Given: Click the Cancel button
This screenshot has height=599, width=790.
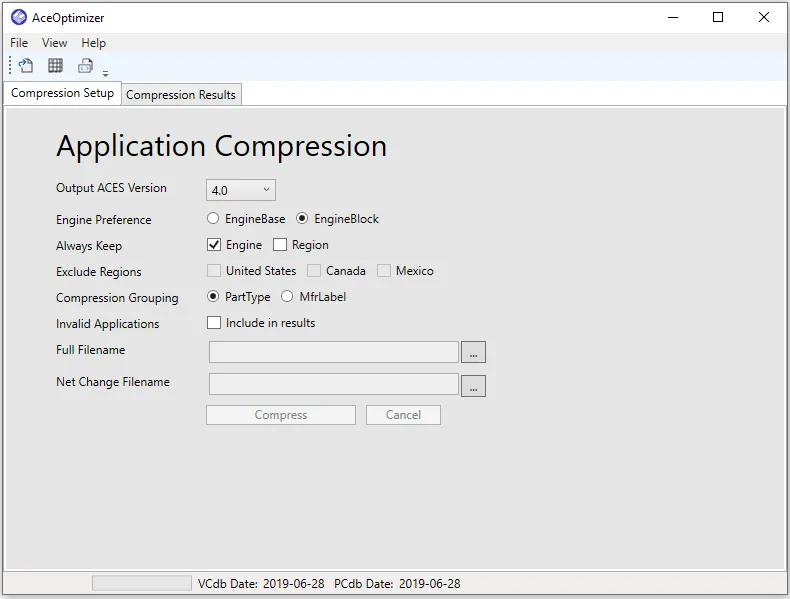Looking at the screenshot, I should (x=403, y=415).
